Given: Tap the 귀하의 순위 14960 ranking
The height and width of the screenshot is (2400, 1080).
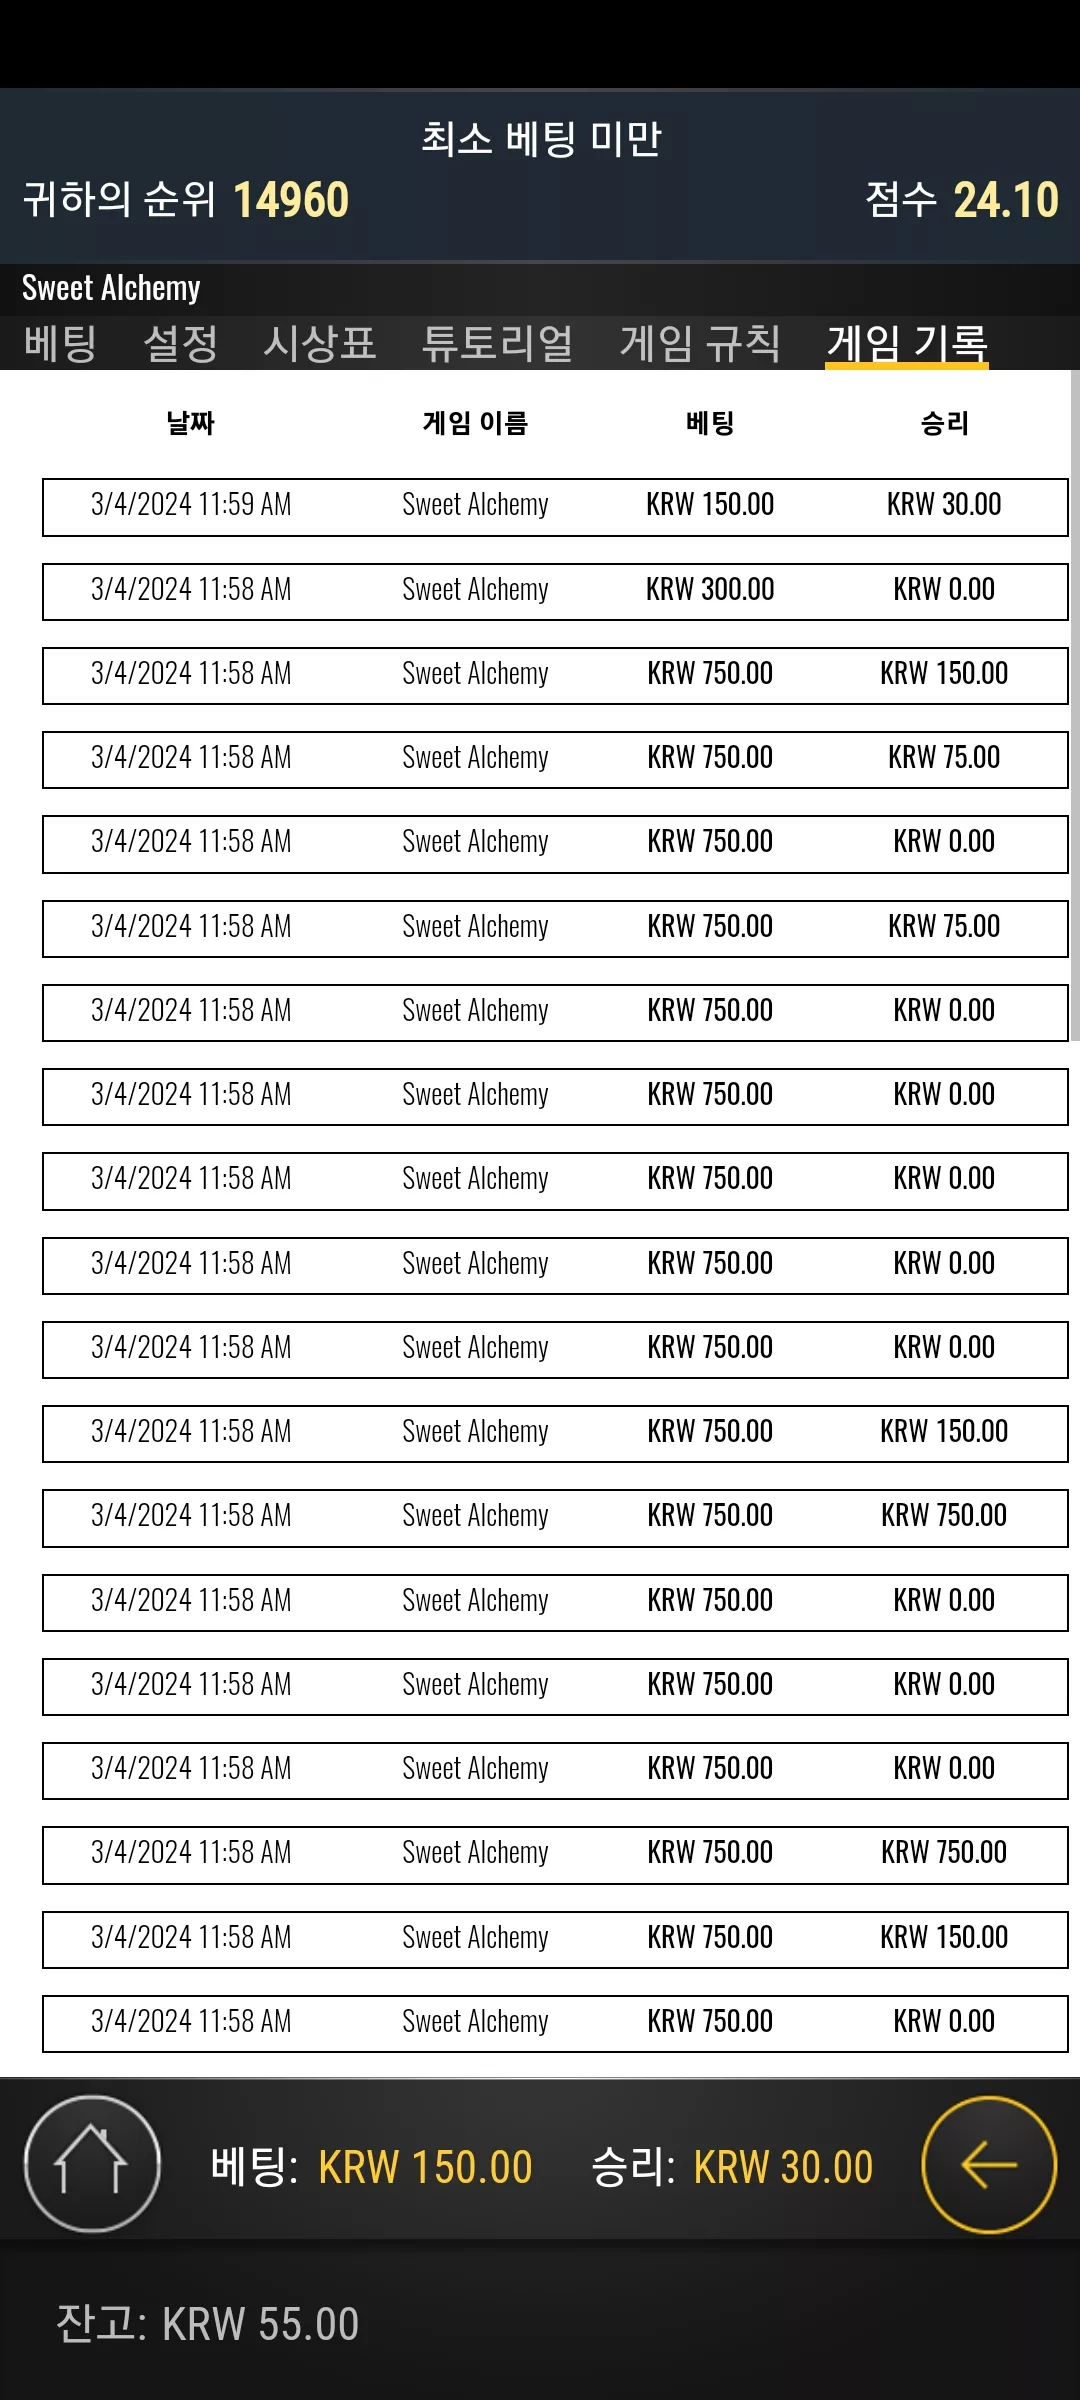Looking at the screenshot, I should pos(186,199).
